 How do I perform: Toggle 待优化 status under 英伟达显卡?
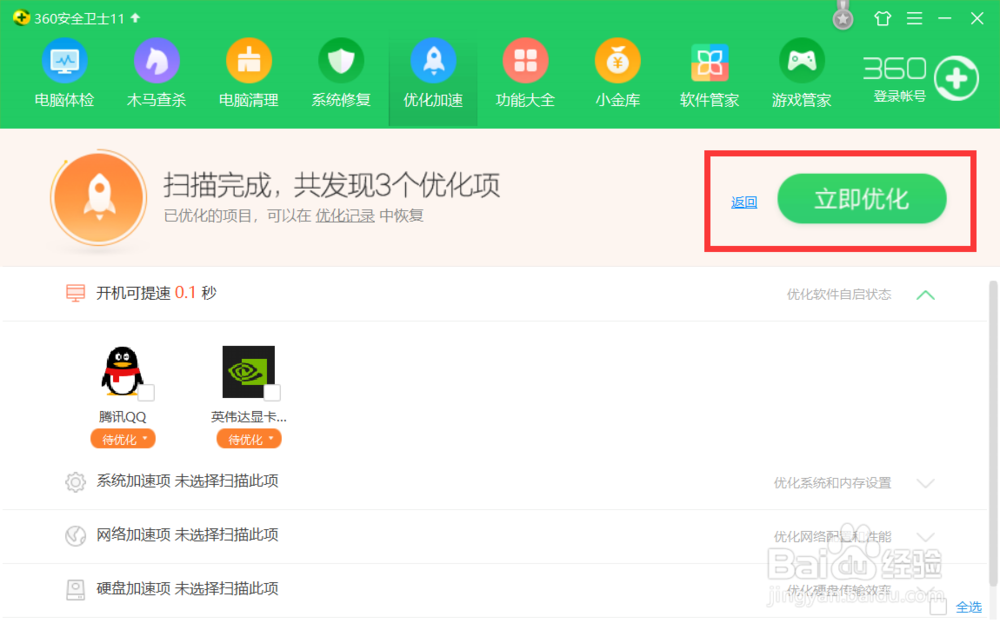point(248,438)
